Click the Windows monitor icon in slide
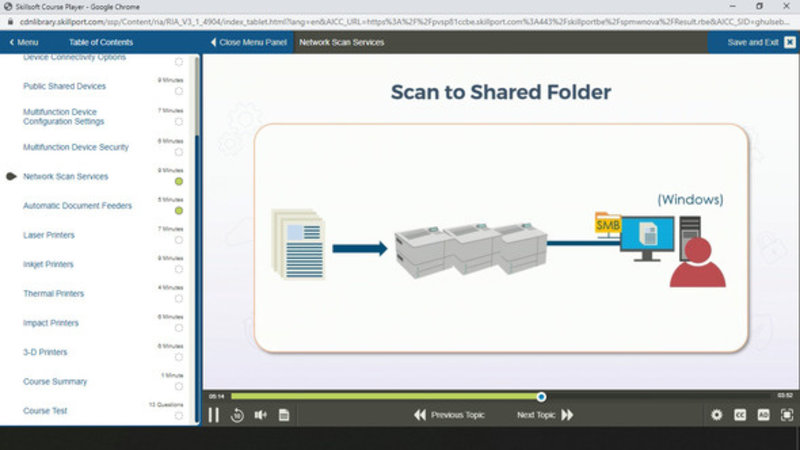800x450 pixels. pyautogui.click(x=647, y=238)
